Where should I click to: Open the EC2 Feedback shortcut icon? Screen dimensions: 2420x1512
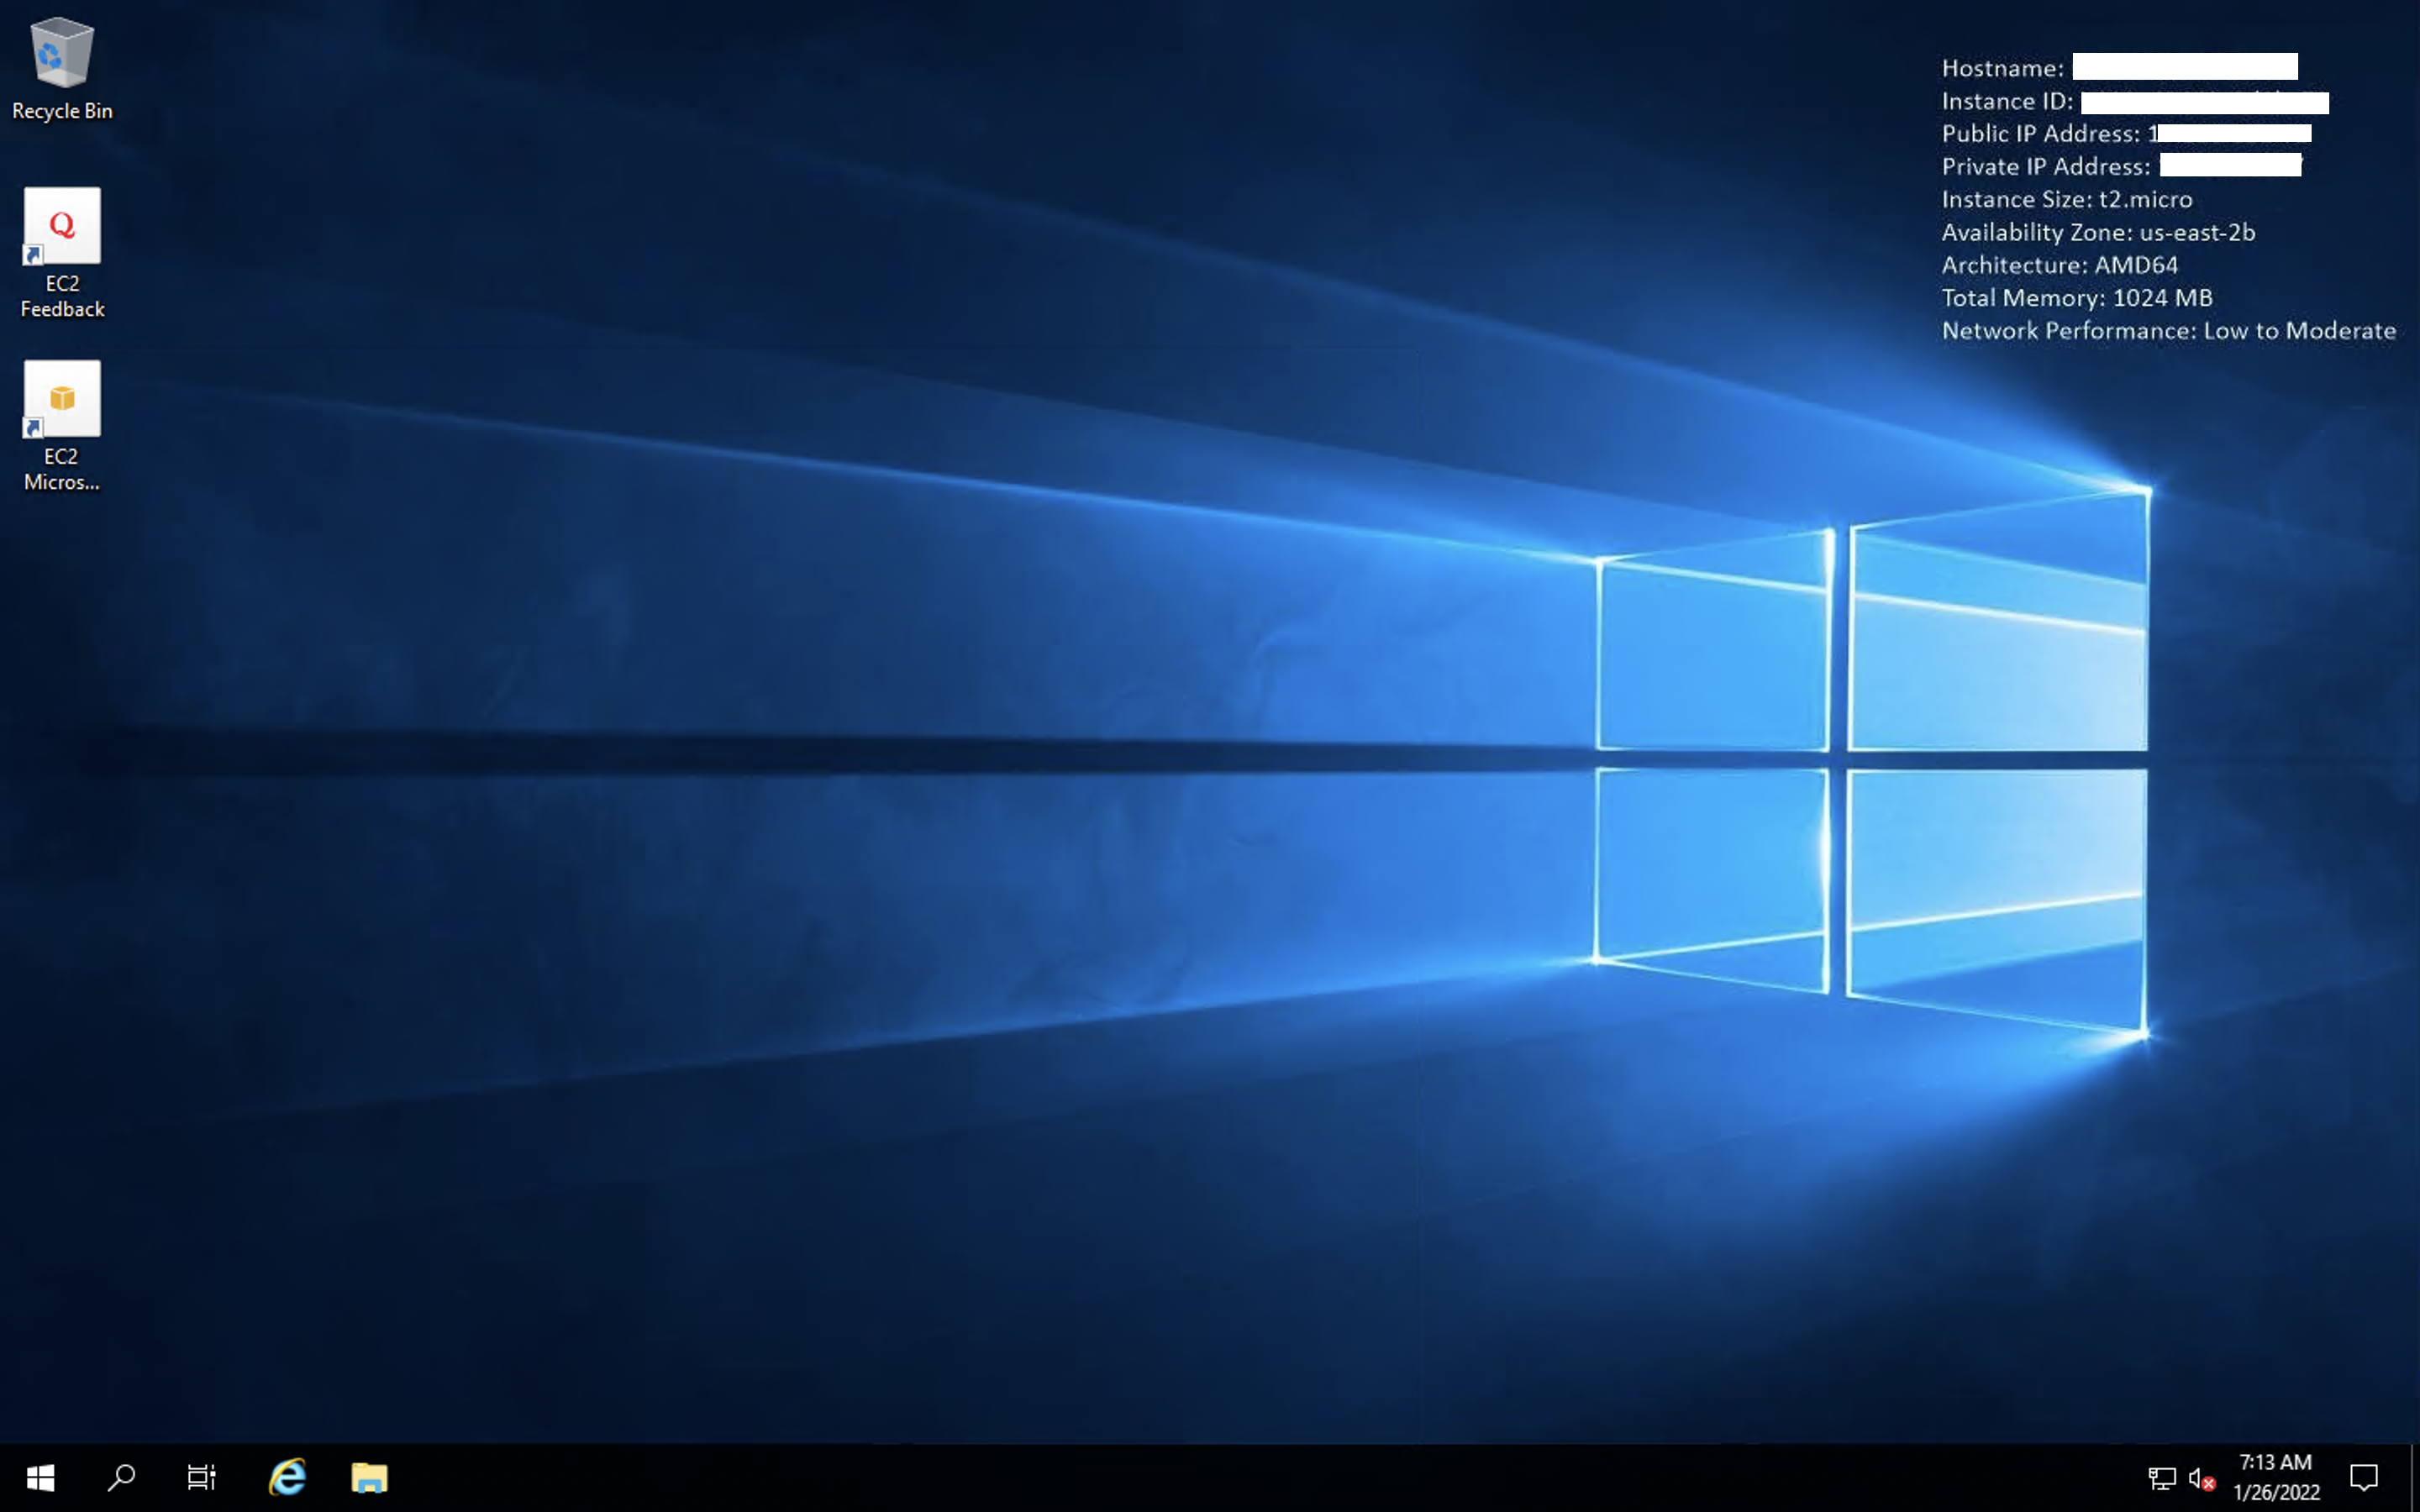62,226
